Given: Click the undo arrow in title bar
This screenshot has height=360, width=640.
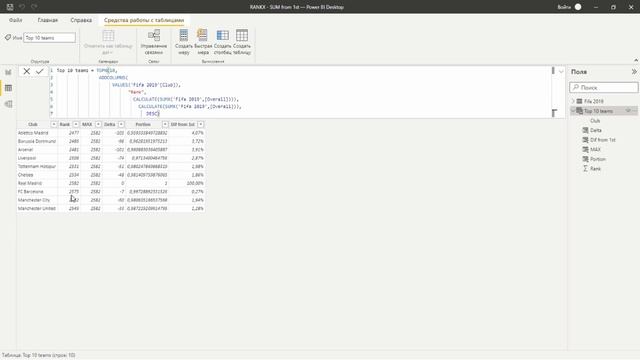Looking at the screenshot, I should point(22,7).
